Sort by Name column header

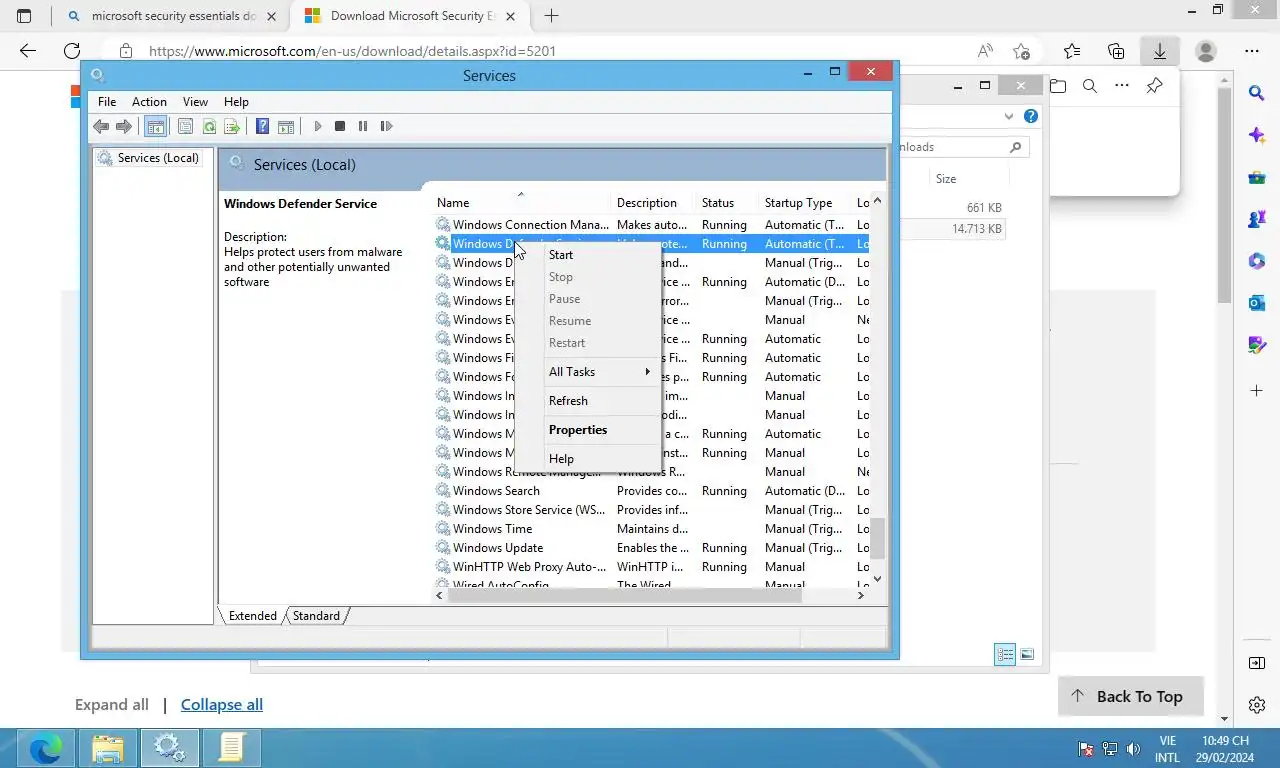520,203
